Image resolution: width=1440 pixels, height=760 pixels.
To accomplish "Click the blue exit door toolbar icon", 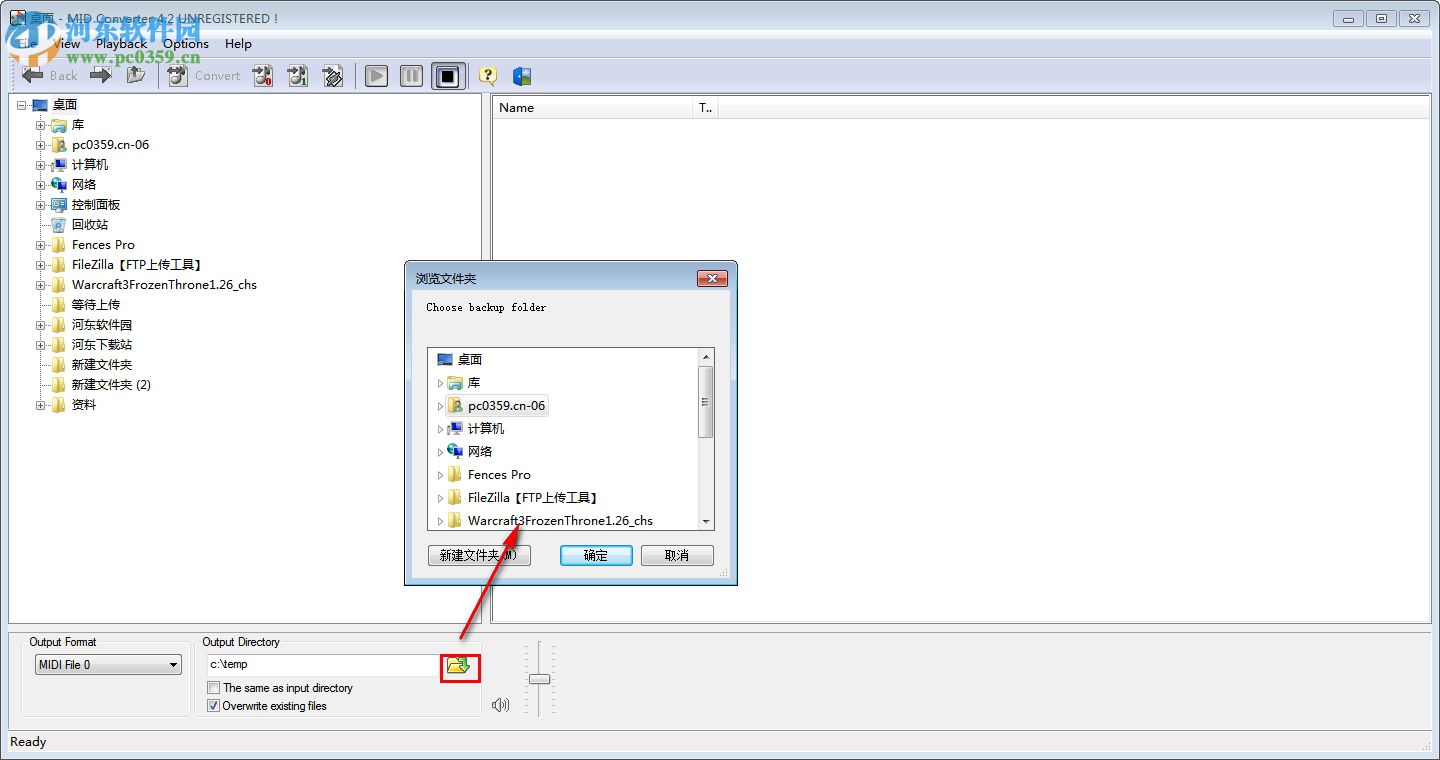I will point(521,76).
